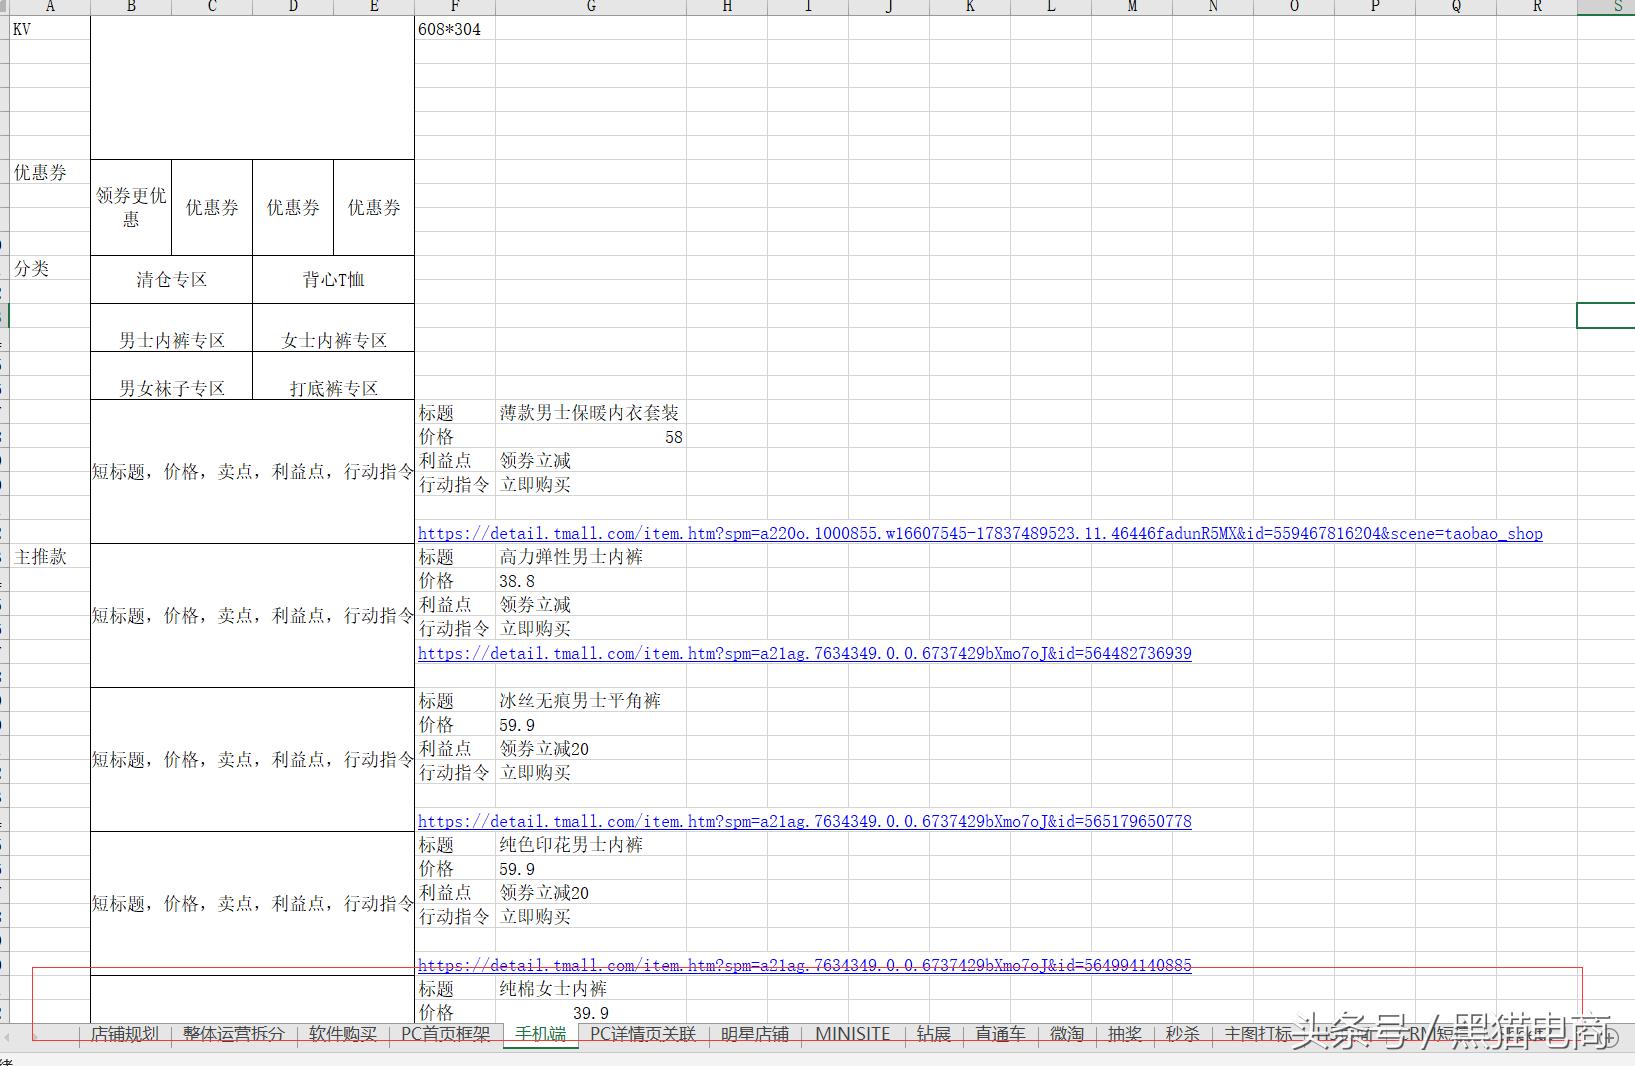Go to the PC首页框架 sheet tab
Viewport: 1635px width, 1066px height.
(x=445, y=1034)
